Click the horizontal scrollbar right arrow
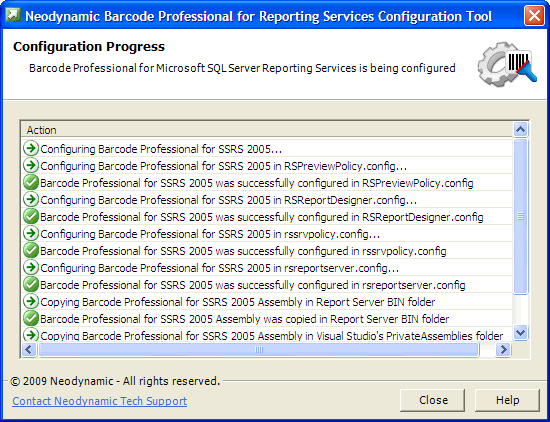Viewport: 550px width, 422px height. 503,349
